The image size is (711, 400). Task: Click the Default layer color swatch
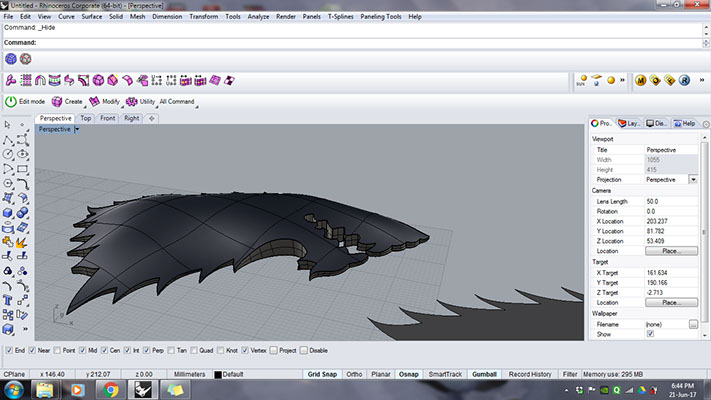tap(218, 375)
